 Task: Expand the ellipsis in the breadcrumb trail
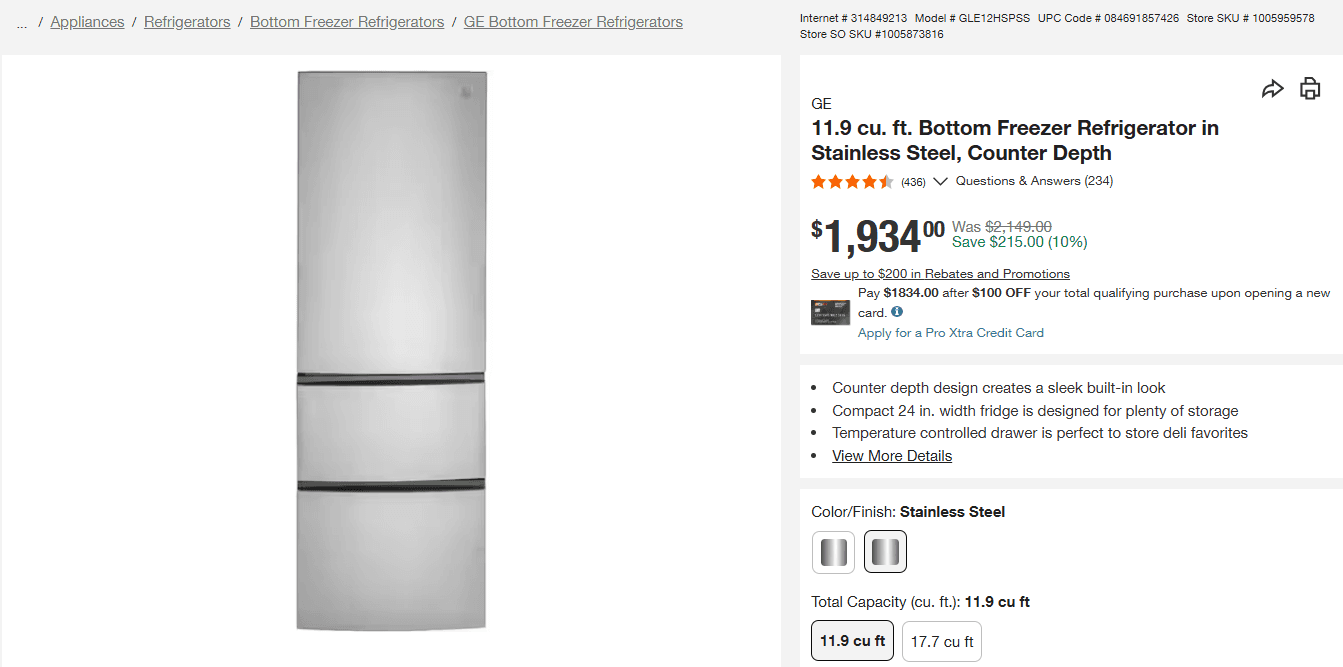[x=21, y=22]
